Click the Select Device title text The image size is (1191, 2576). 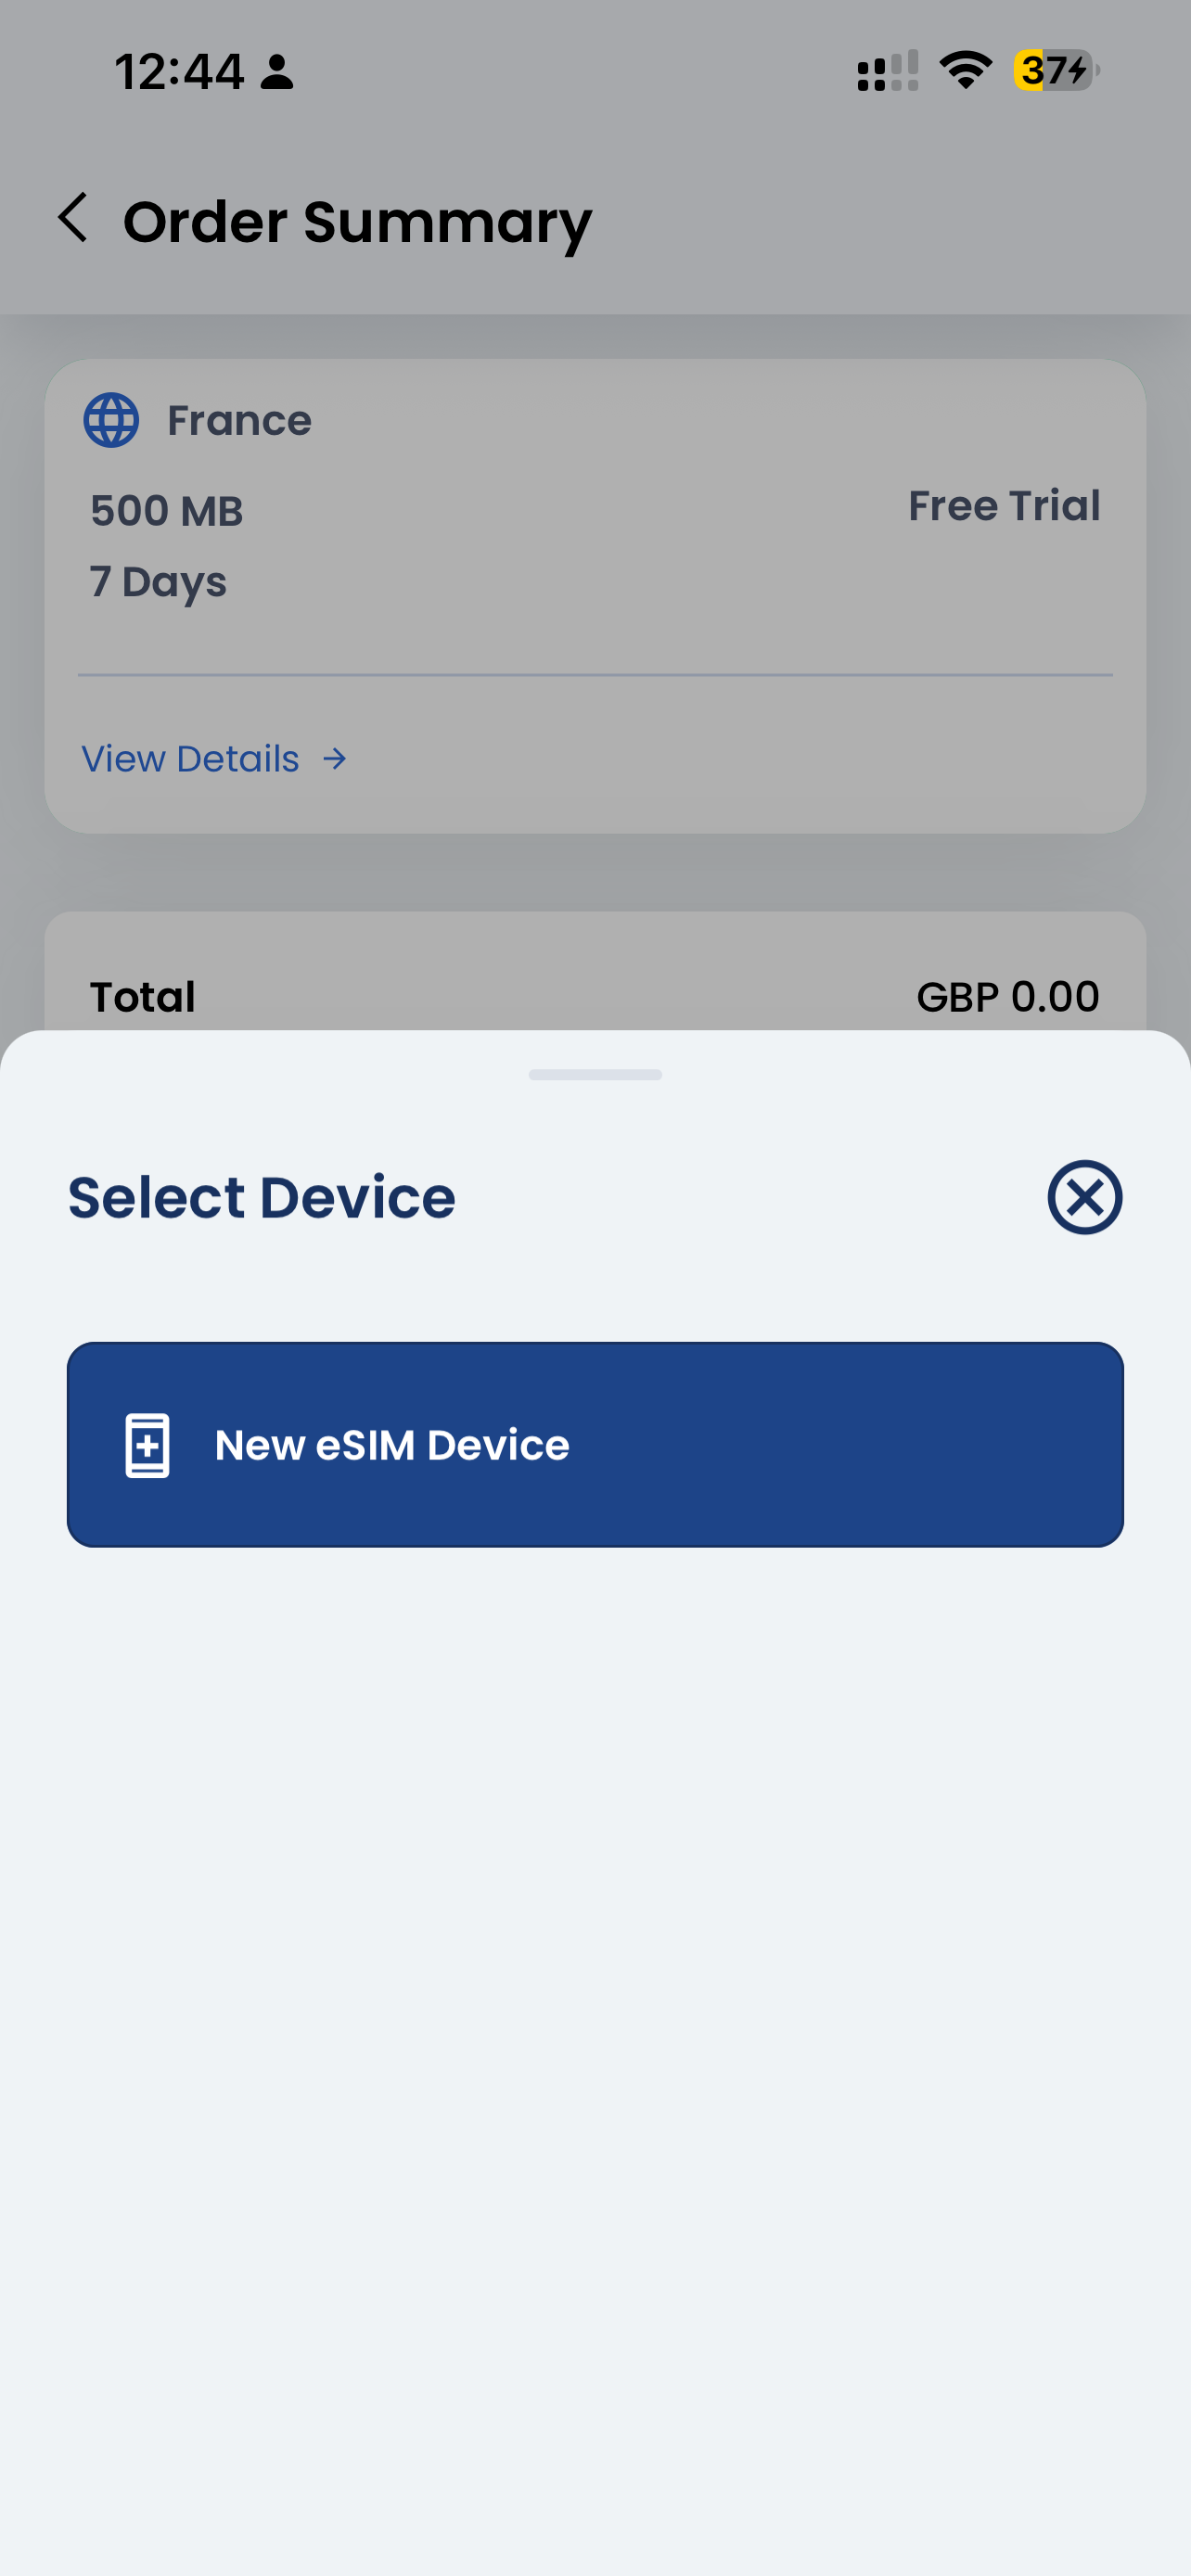[x=260, y=1196]
